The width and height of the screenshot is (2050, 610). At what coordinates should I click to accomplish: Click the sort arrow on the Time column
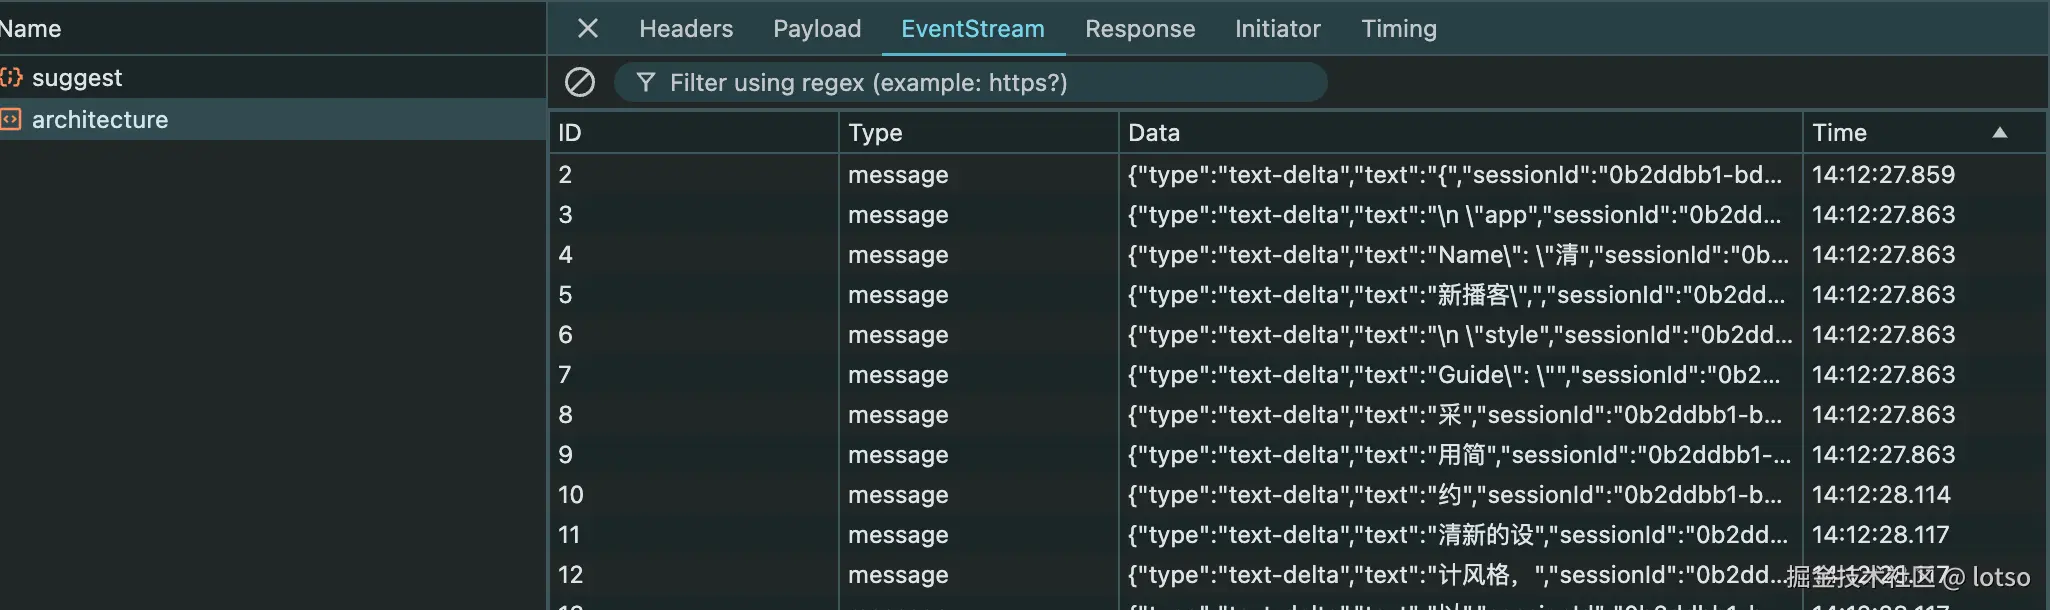(x=1998, y=132)
